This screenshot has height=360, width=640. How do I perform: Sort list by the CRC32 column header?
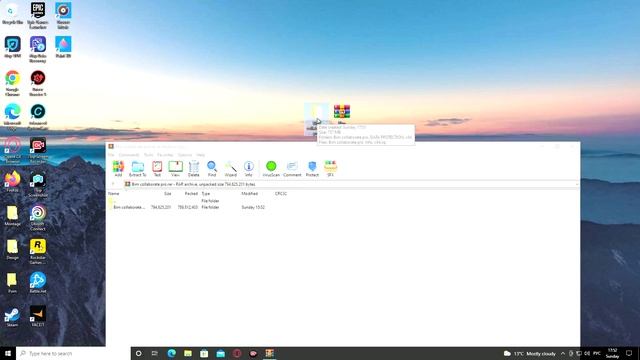[x=281, y=193]
